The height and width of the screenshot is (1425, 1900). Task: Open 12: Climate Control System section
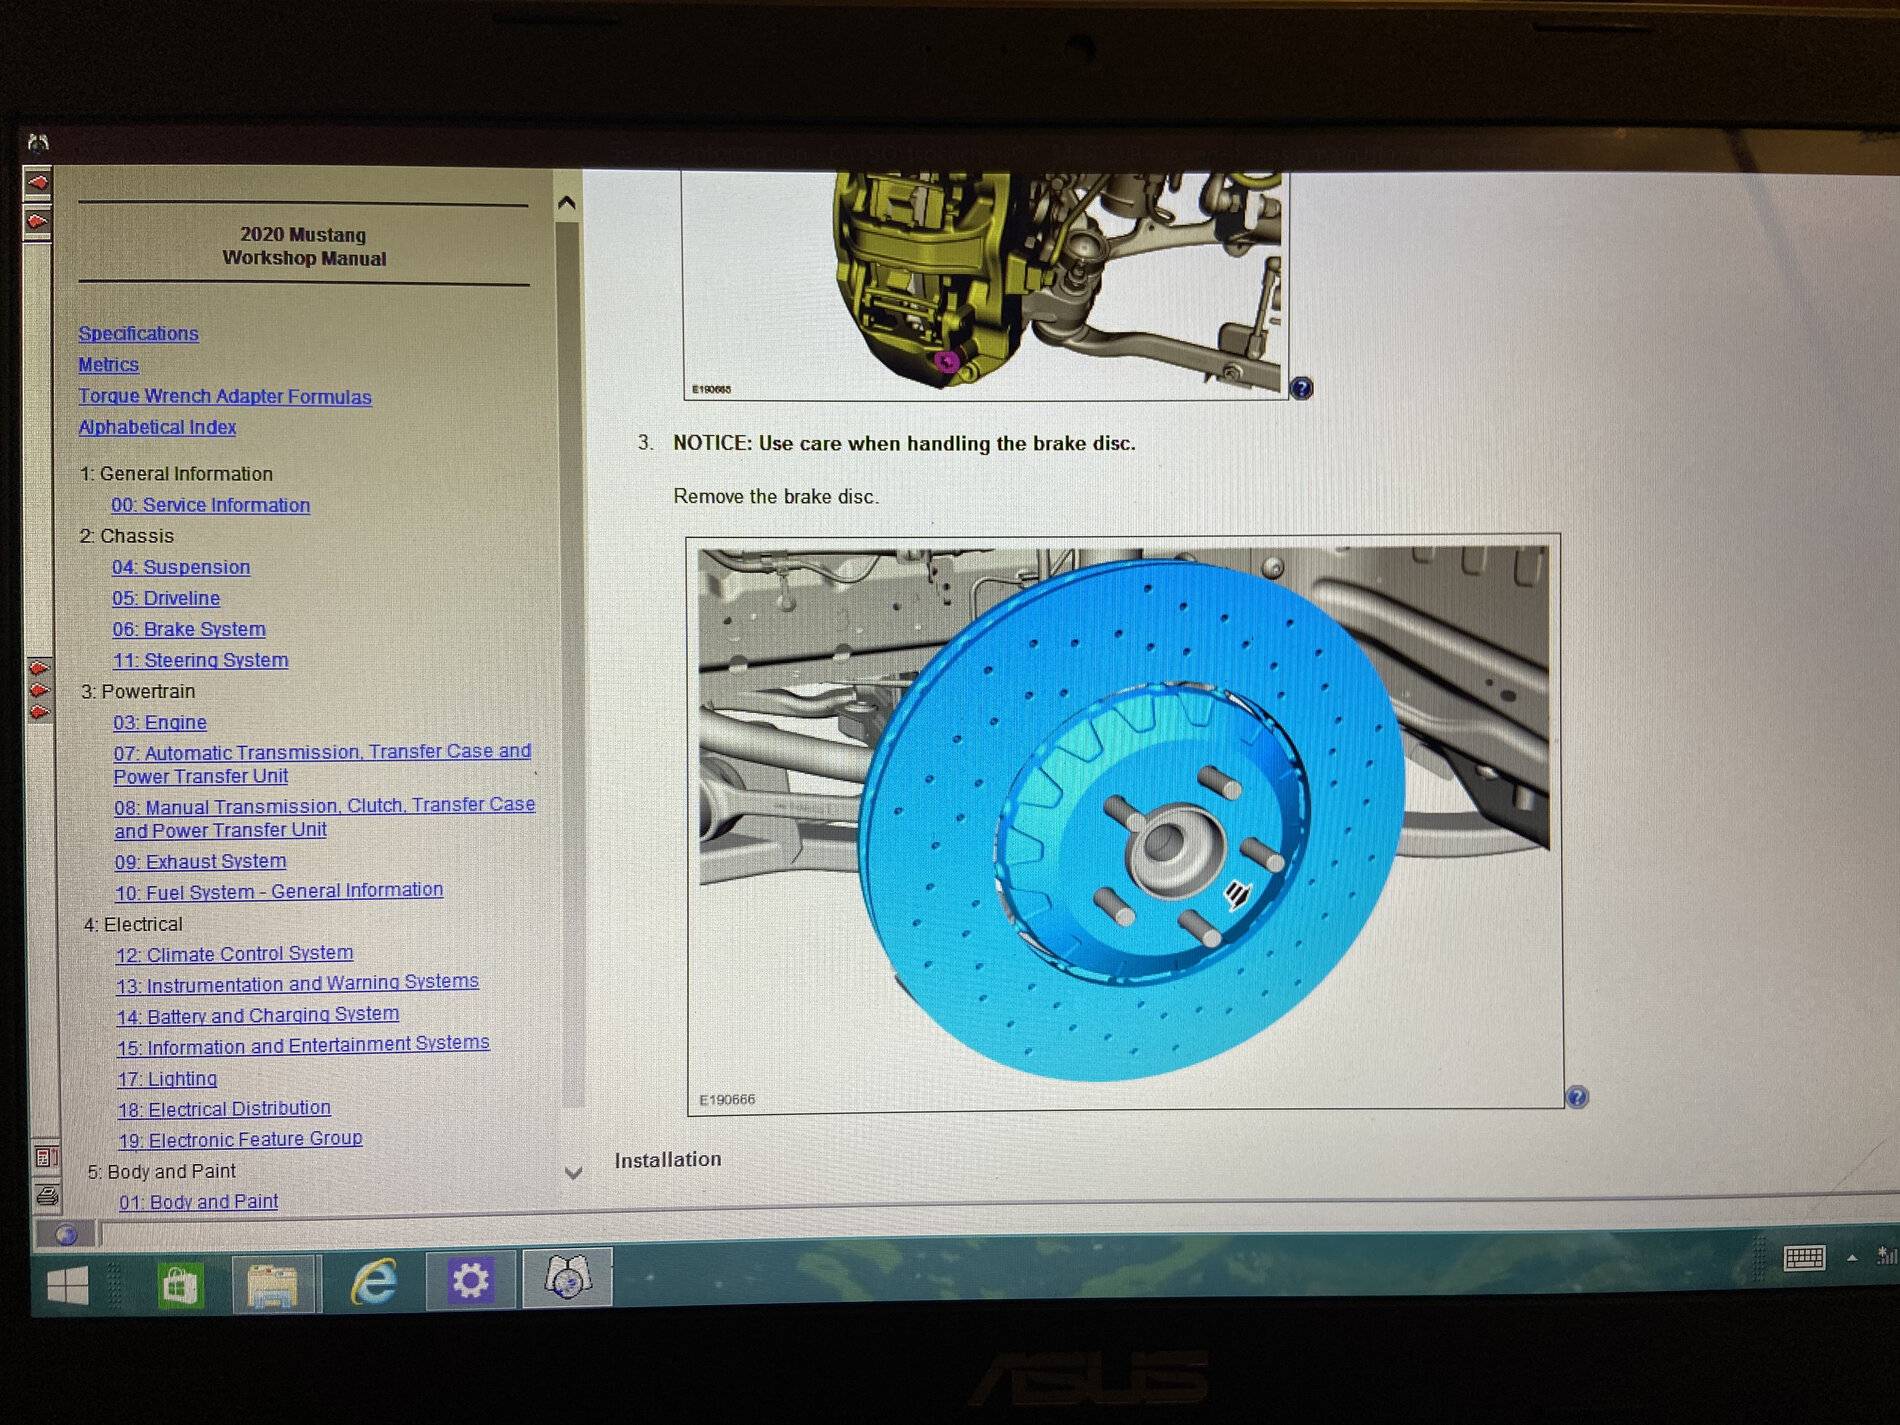[234, 954]
